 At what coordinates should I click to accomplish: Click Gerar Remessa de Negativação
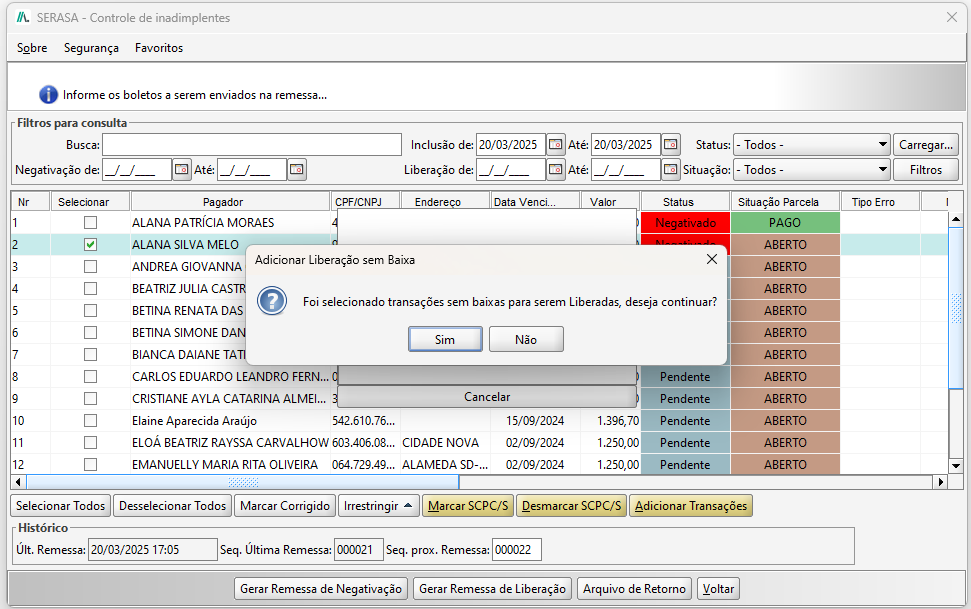click(321, 589)
